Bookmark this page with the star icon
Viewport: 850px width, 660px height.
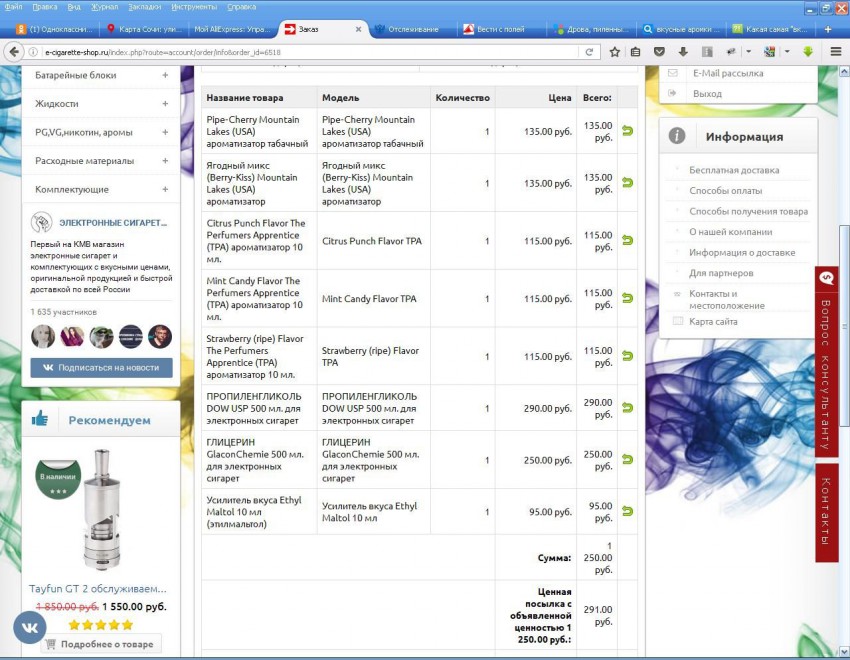point(614,51)
